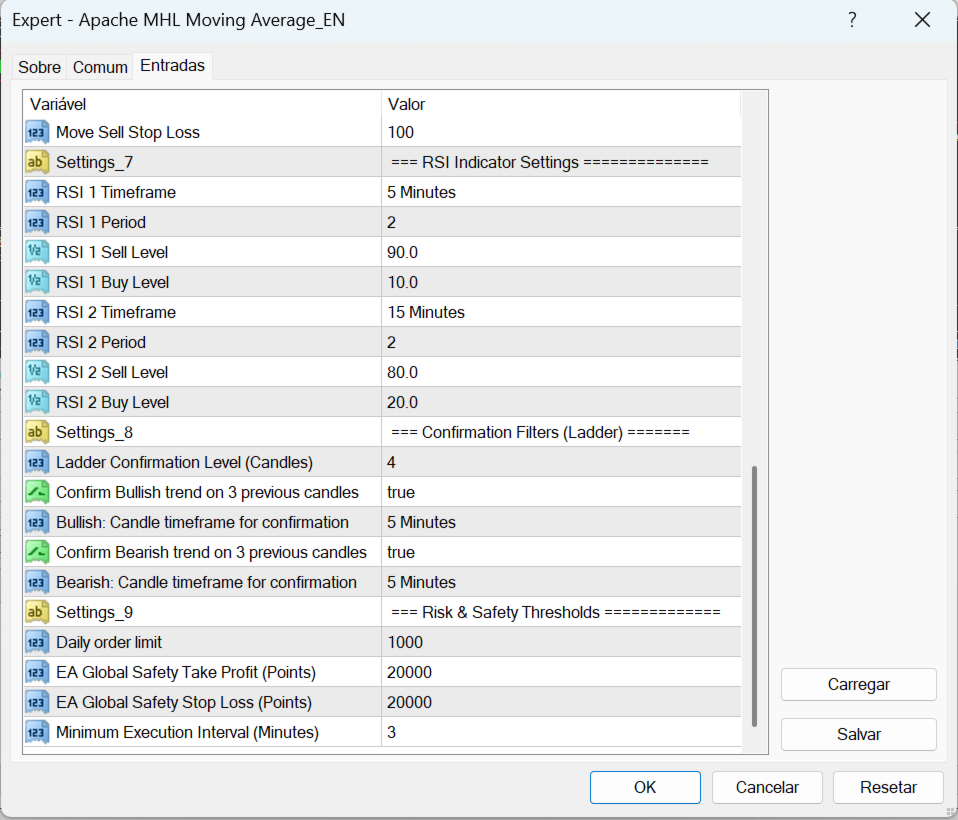Click the boolean icon for Confirm Bullish trend
The width and height of the screenshot is (958, 820).
point(37,492)
